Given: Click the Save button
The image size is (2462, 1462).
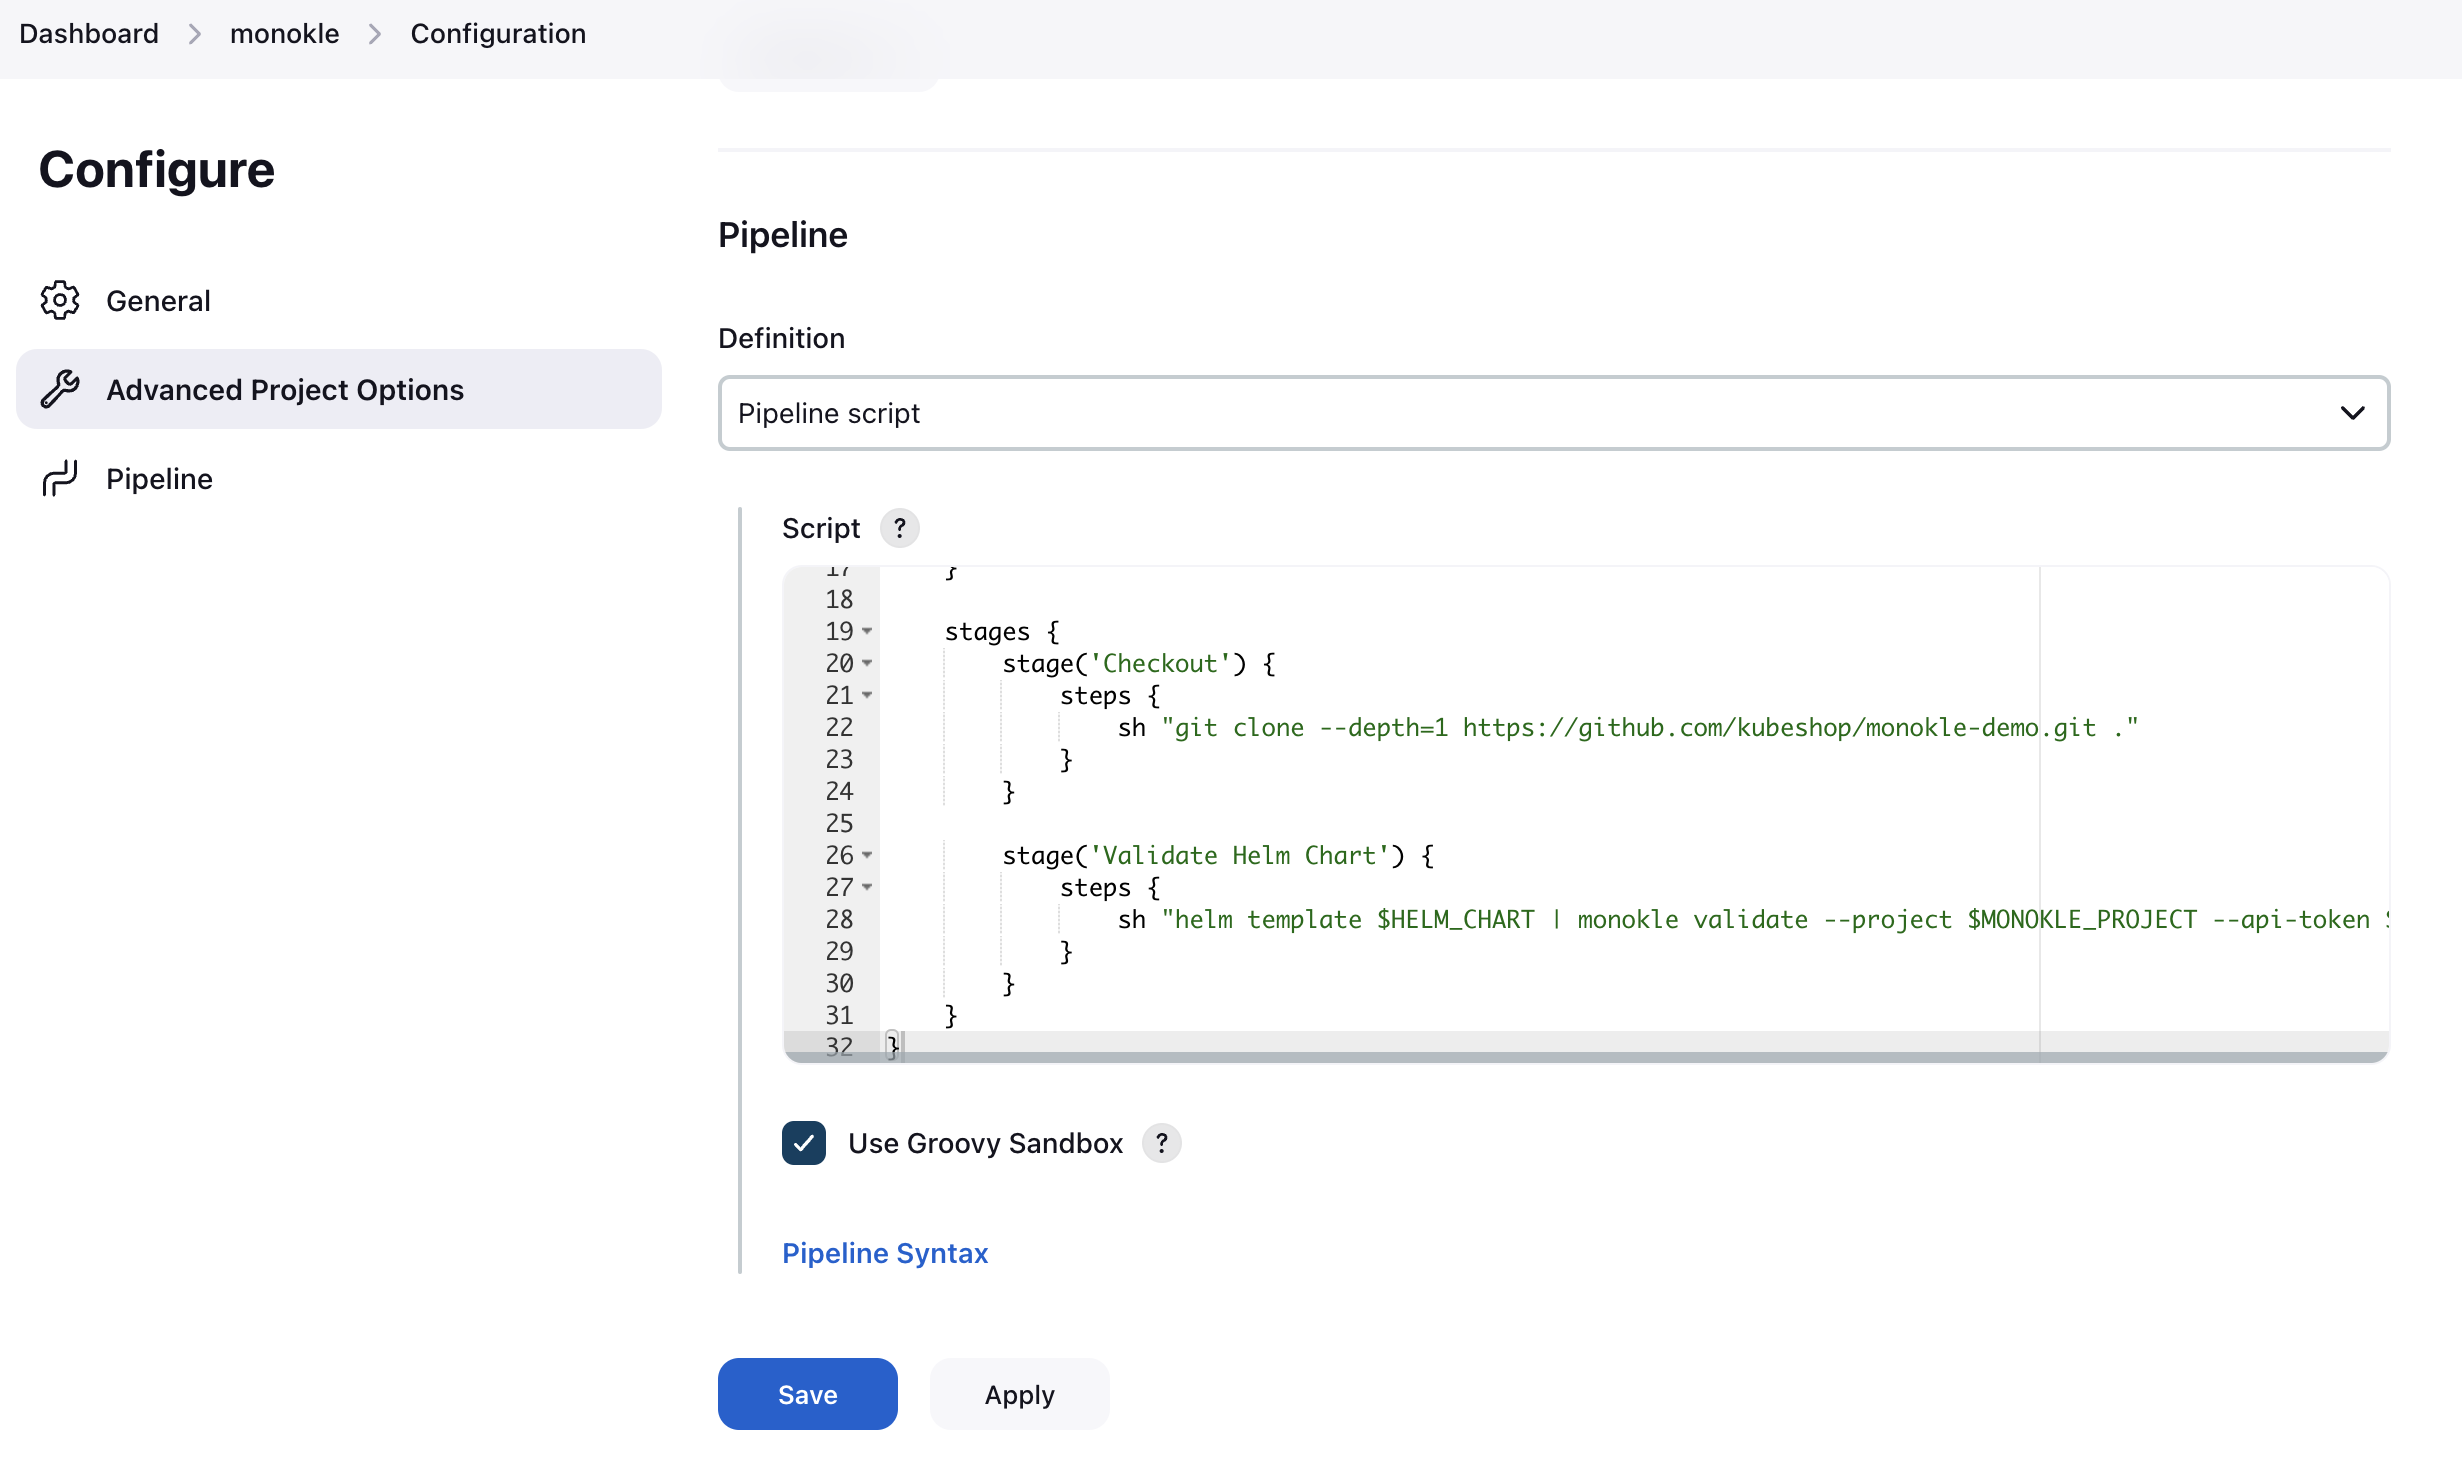Looking at the screenshot, I should point(807,1394).
